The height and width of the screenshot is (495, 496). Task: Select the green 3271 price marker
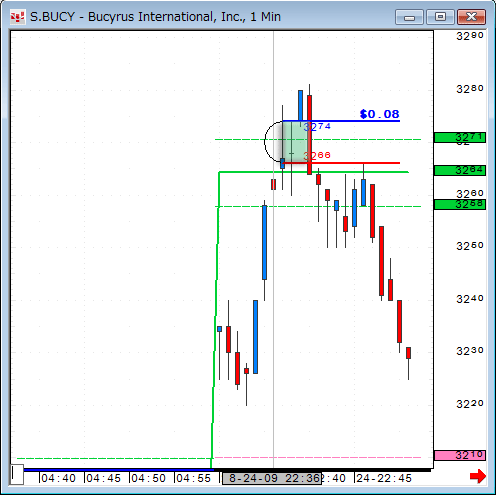point(460,137)
